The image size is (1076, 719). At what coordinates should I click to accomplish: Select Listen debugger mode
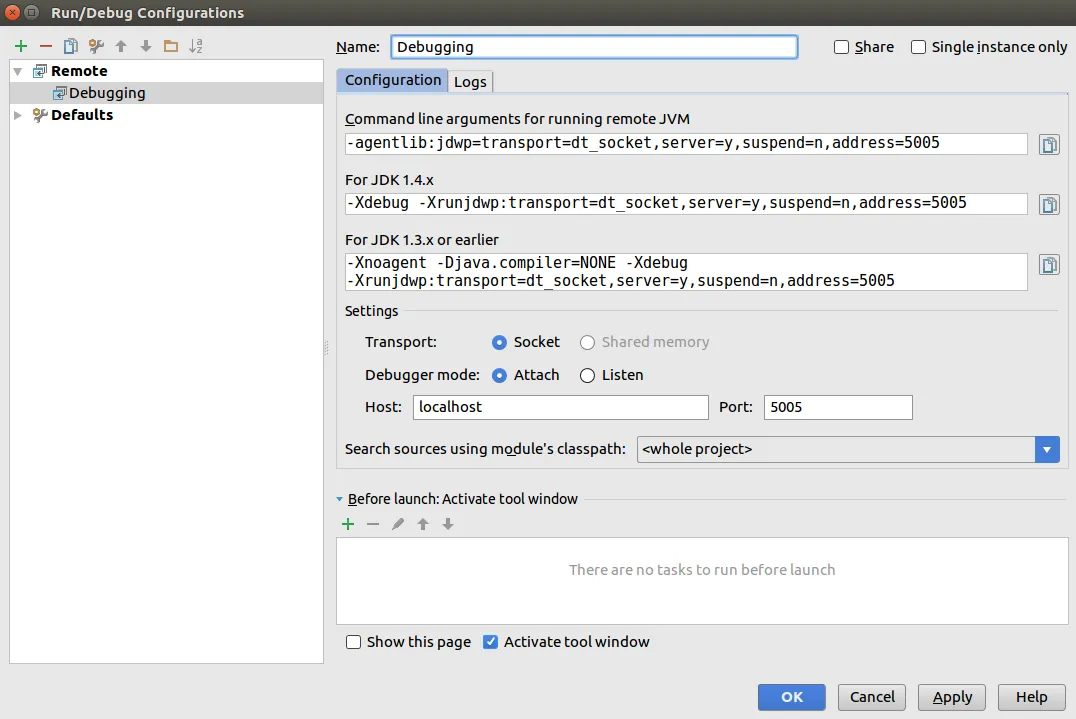[587, 375]
